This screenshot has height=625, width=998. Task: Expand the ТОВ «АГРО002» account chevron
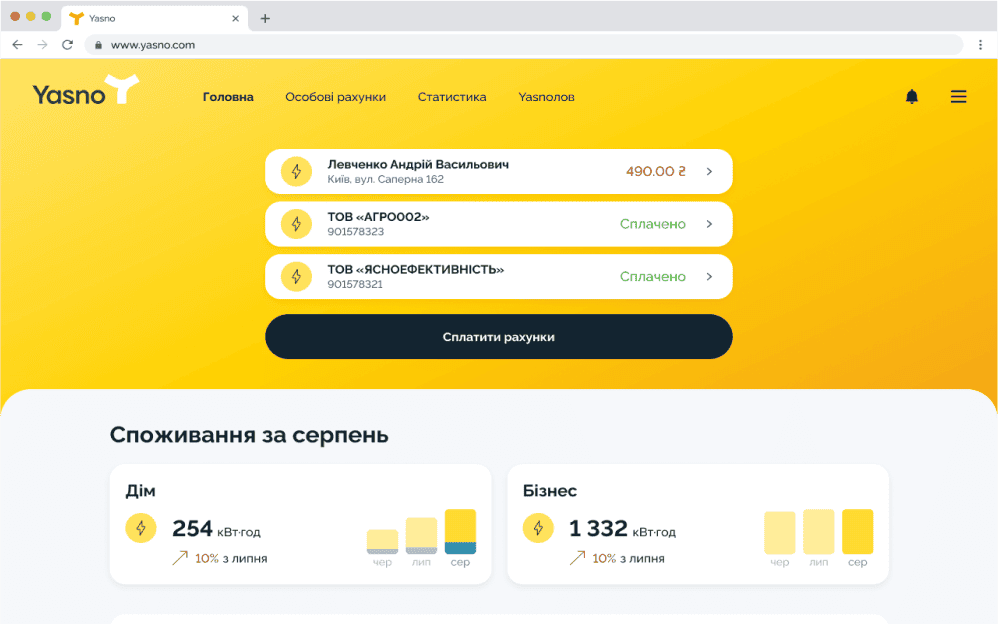tap(709, 224)
